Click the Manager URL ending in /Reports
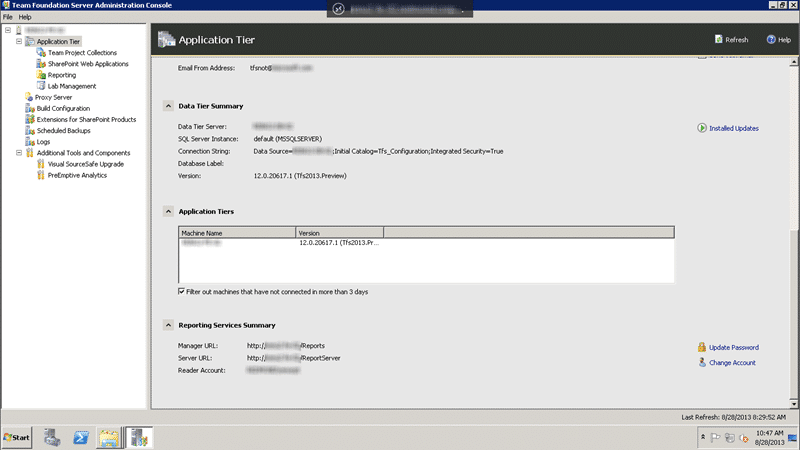 point(286,345)
